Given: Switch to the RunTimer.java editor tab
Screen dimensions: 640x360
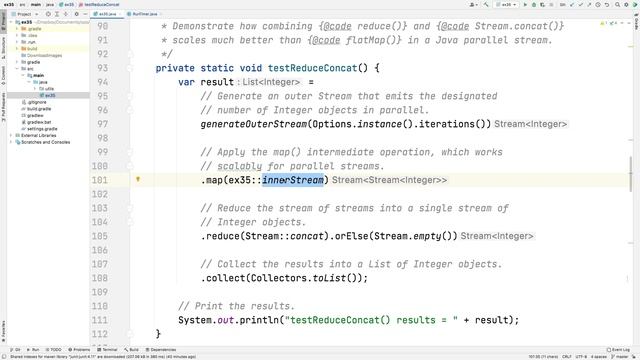Looking at the screenshot, I should pyautogui.click(x=144, y=14).
